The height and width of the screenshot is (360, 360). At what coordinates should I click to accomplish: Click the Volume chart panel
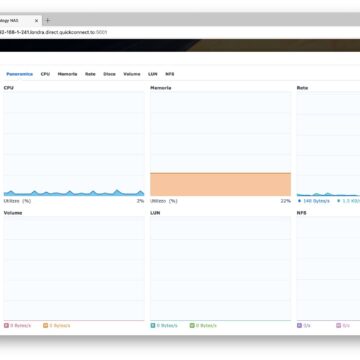pos(74,269)
